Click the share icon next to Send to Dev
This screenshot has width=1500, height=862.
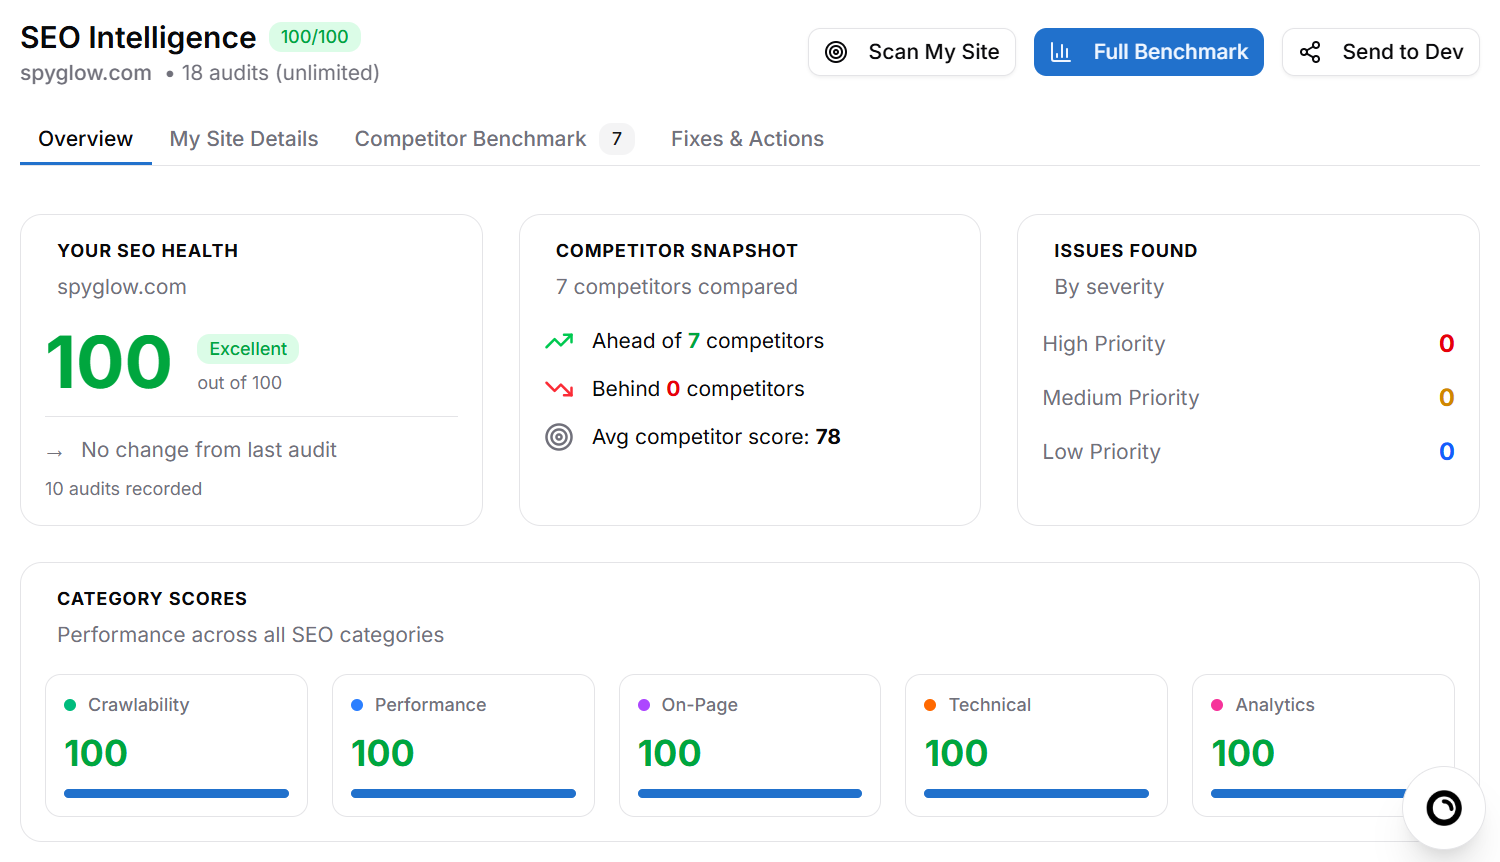pyautogui.click(x=1310, y=51)
